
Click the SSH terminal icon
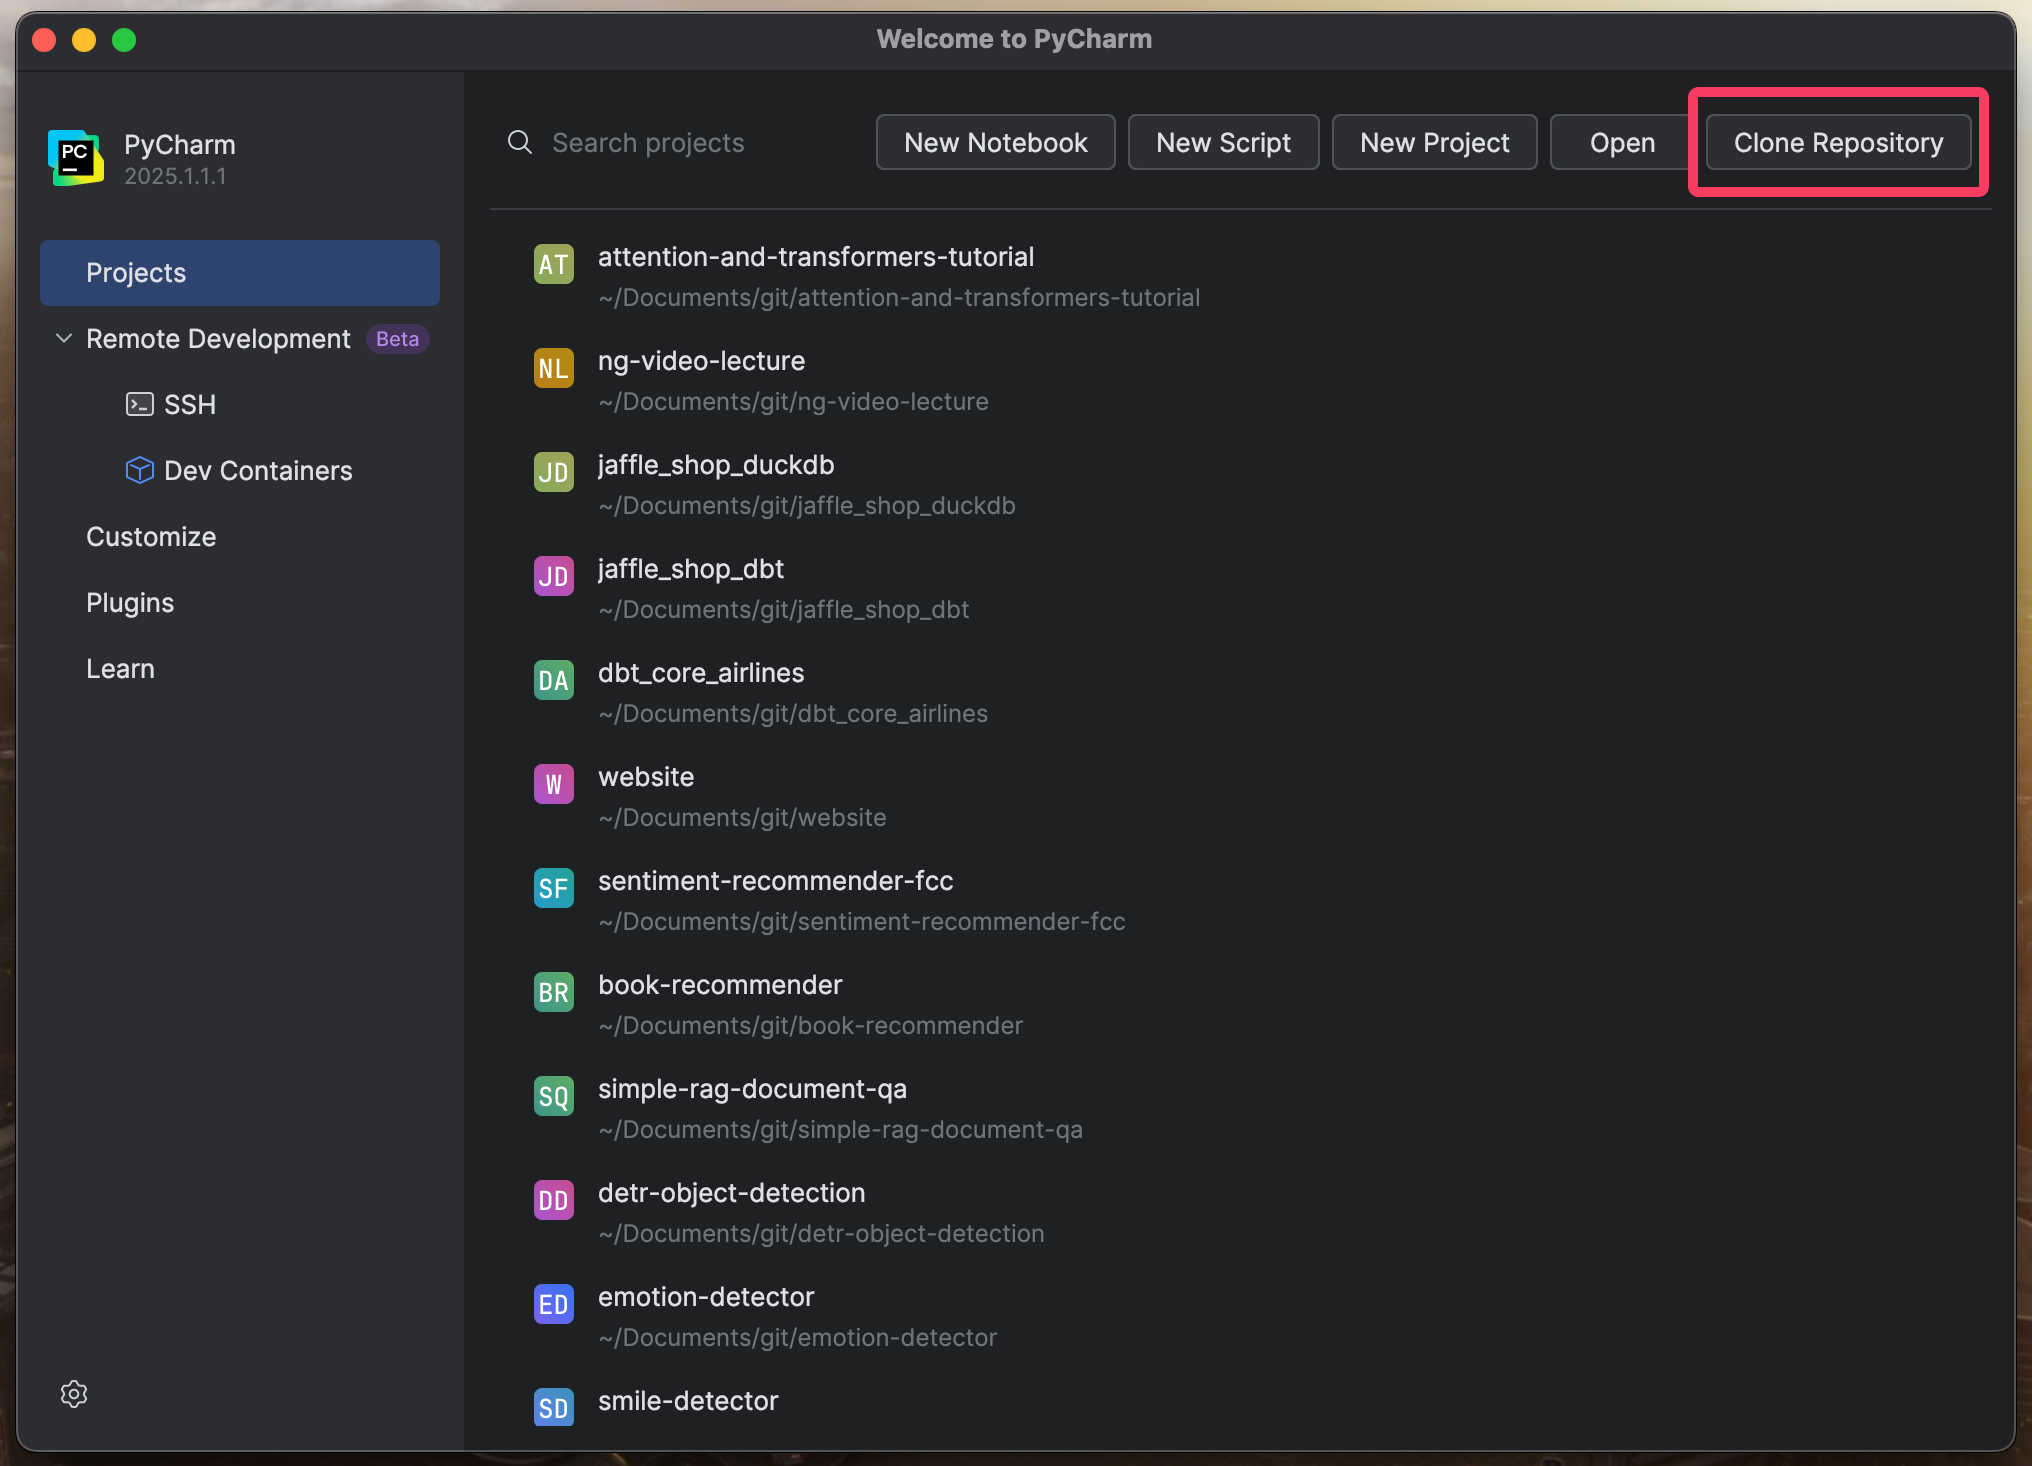click(x=139, y=404)
